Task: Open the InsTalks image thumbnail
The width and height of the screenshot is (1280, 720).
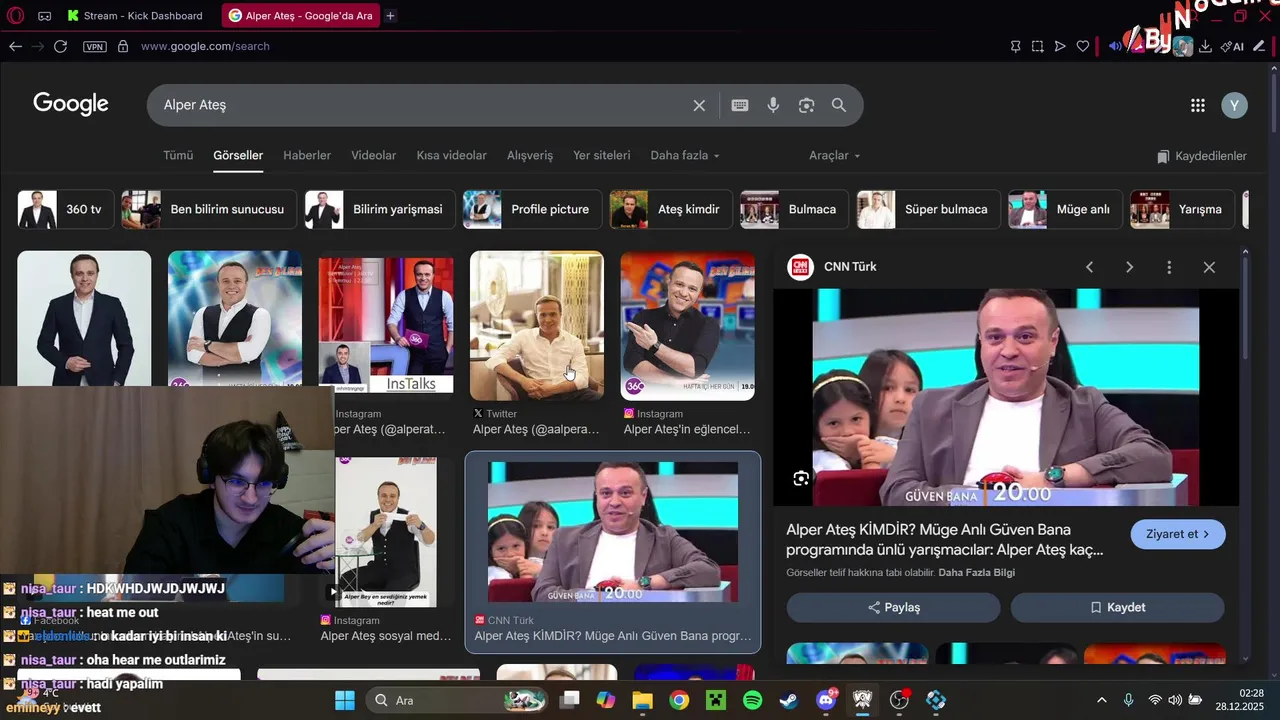Action: [386, 326]
